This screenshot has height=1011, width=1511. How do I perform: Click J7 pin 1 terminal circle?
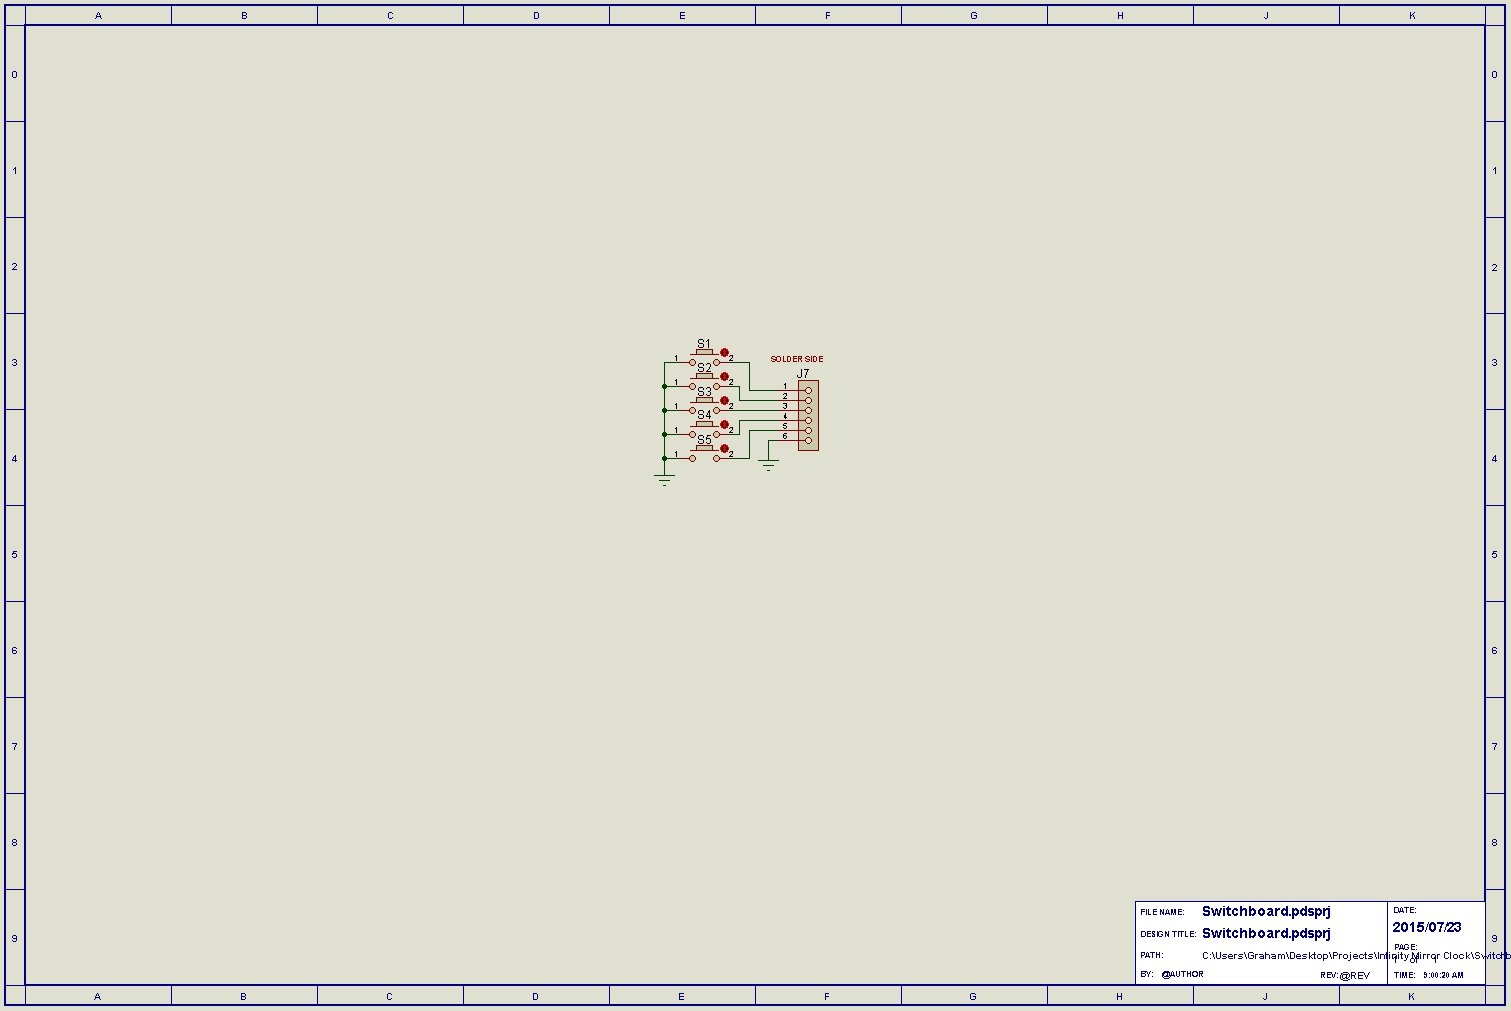point(808,390)
